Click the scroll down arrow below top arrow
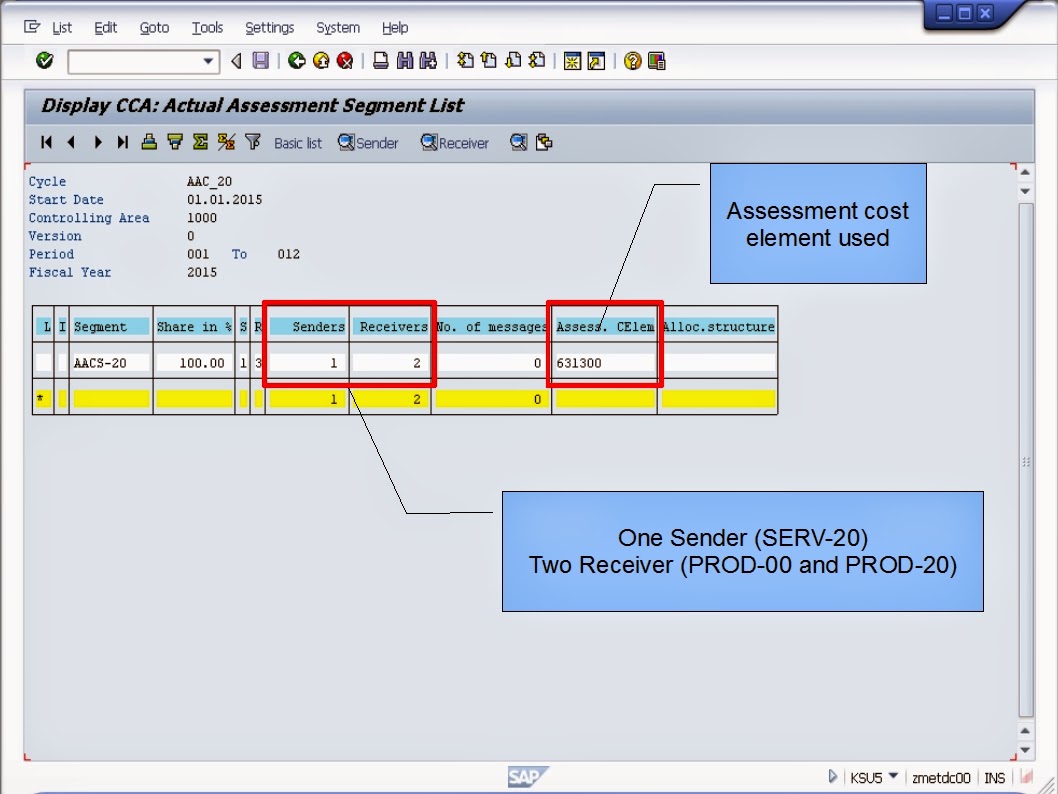 tap(1025, 192)
